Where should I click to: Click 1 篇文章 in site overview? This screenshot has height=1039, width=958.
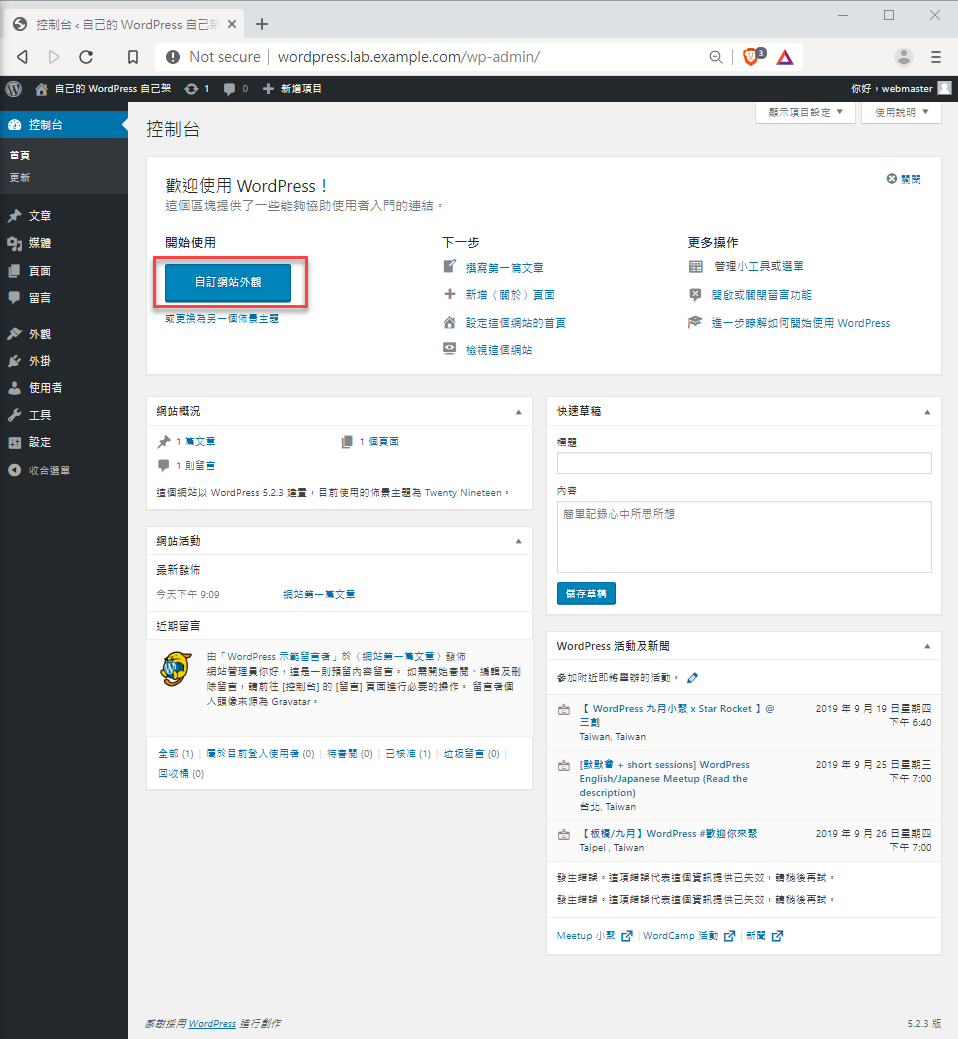(x=195, y=441)
